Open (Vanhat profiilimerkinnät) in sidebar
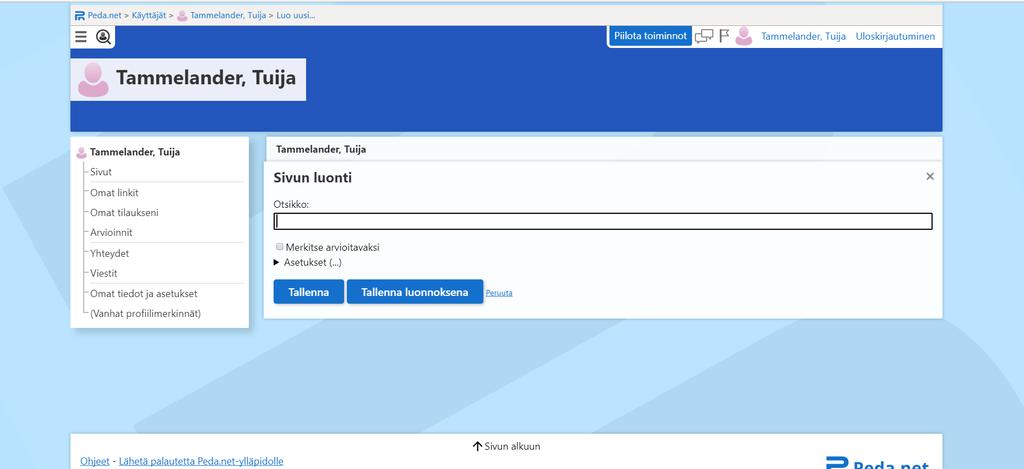This screenshot has height=469, width=1024. [x=146, y=314]
